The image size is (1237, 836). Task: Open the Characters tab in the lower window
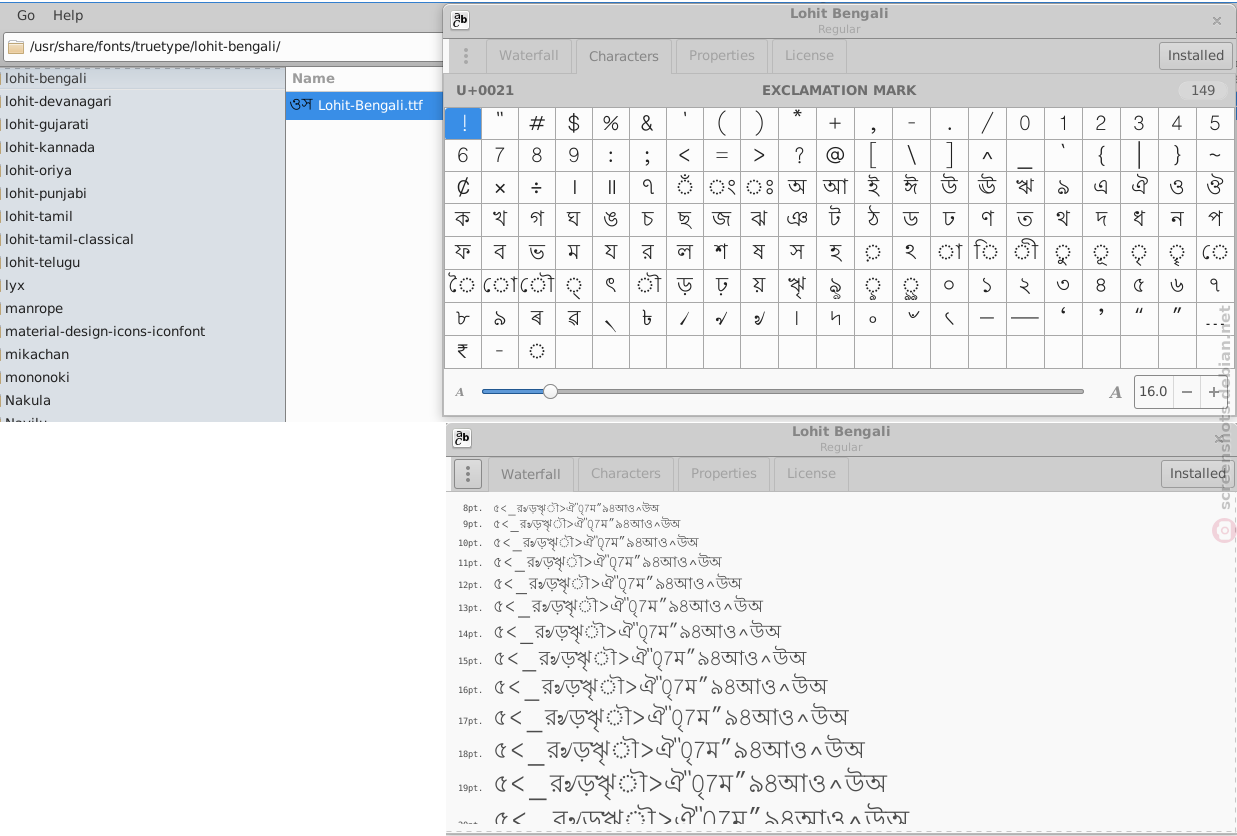point(625,473)
